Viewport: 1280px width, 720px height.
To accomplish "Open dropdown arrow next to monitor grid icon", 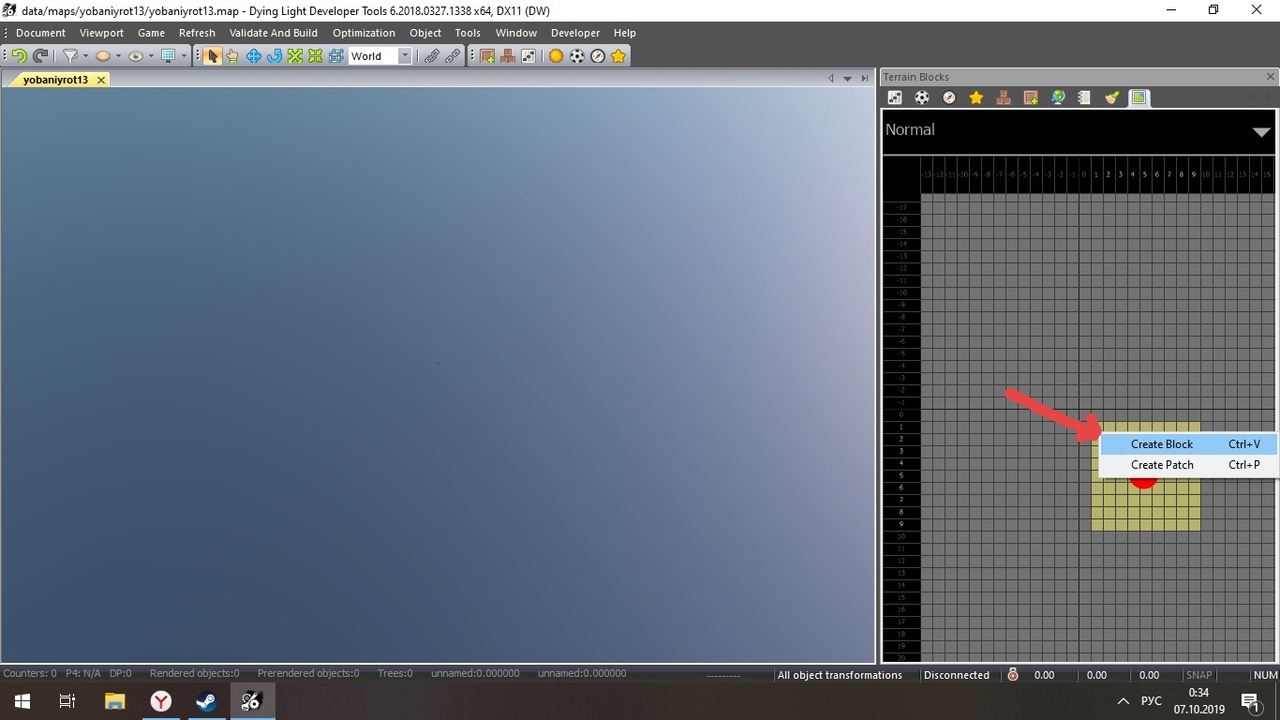I will coord(184,57).
